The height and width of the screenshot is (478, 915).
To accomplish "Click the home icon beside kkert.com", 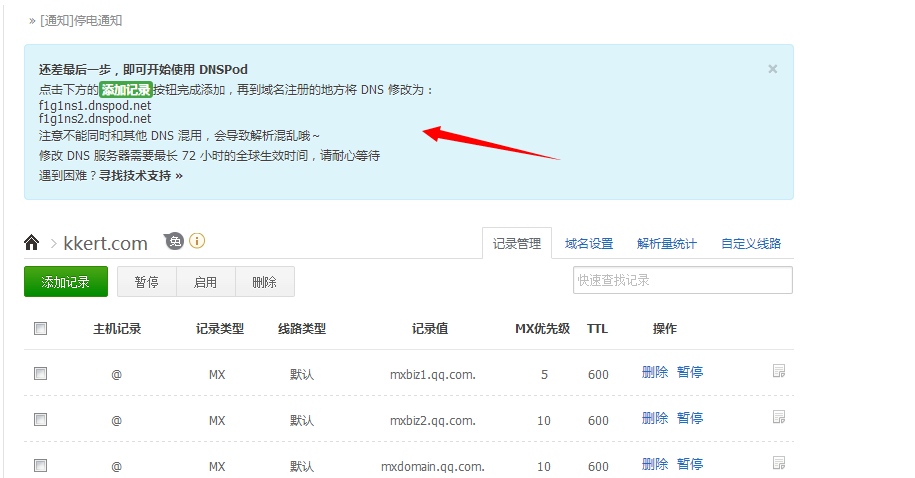I will [32, 242].
